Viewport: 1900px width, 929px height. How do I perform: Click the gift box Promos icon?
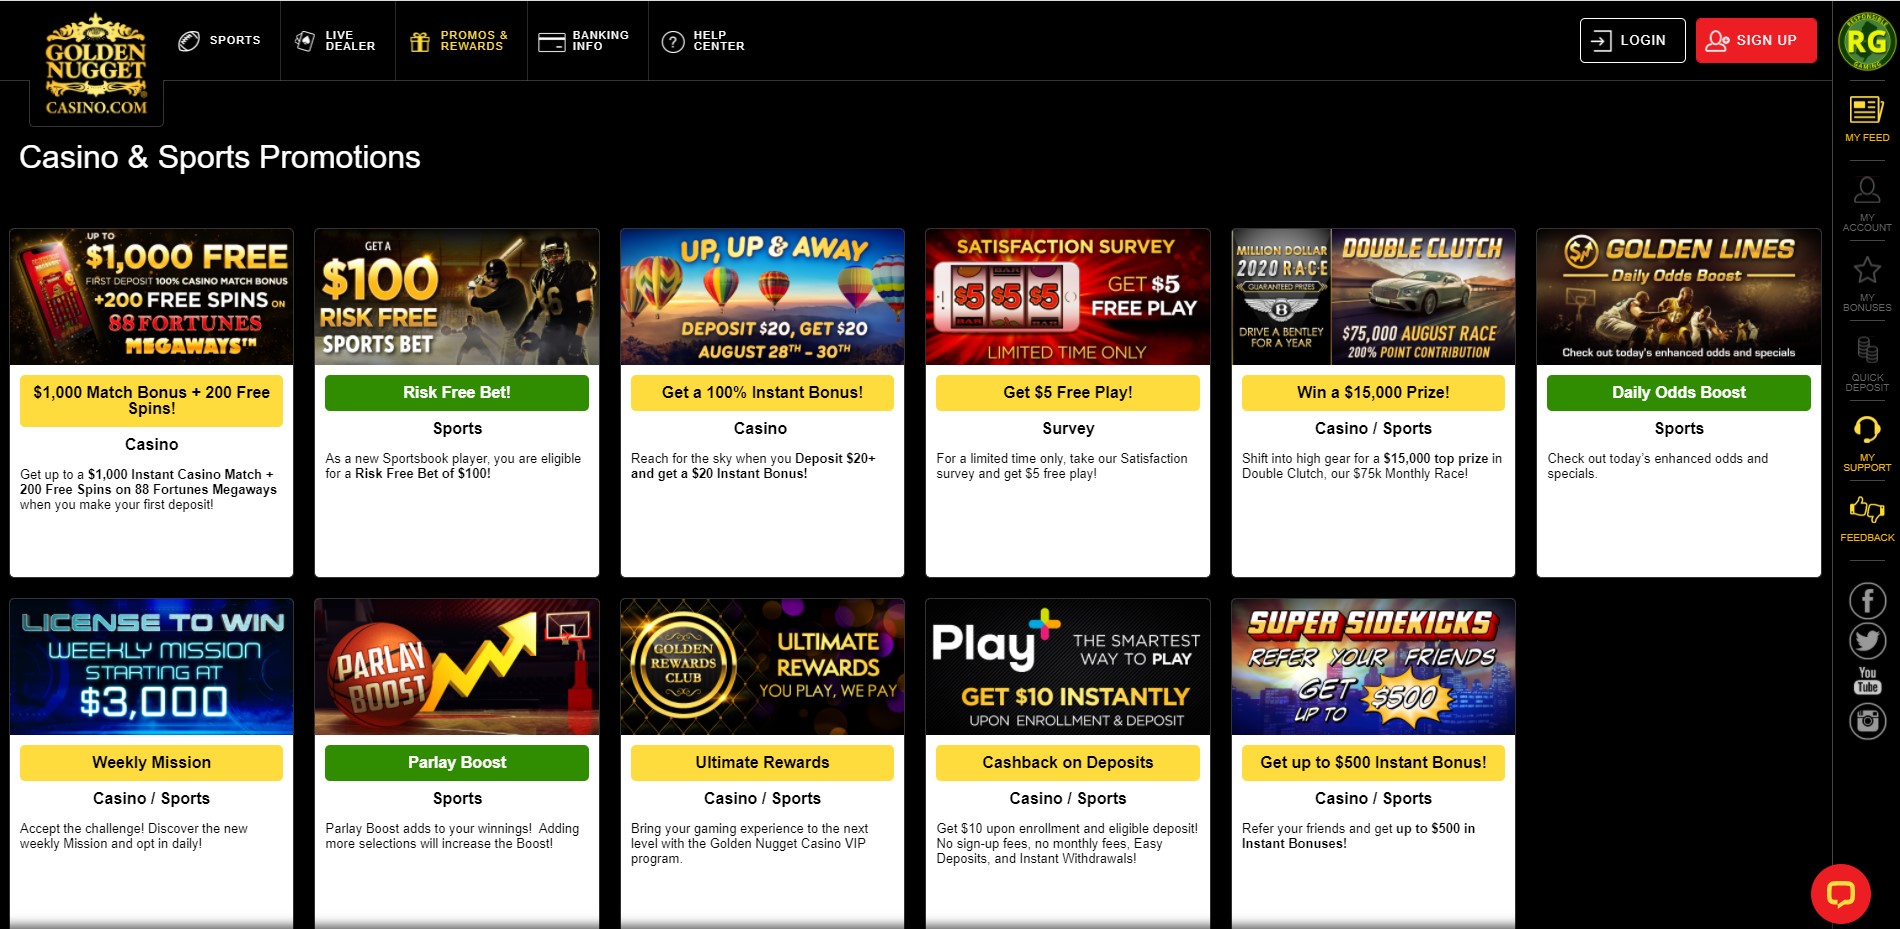pyautogui.click(x=420, y=41)
